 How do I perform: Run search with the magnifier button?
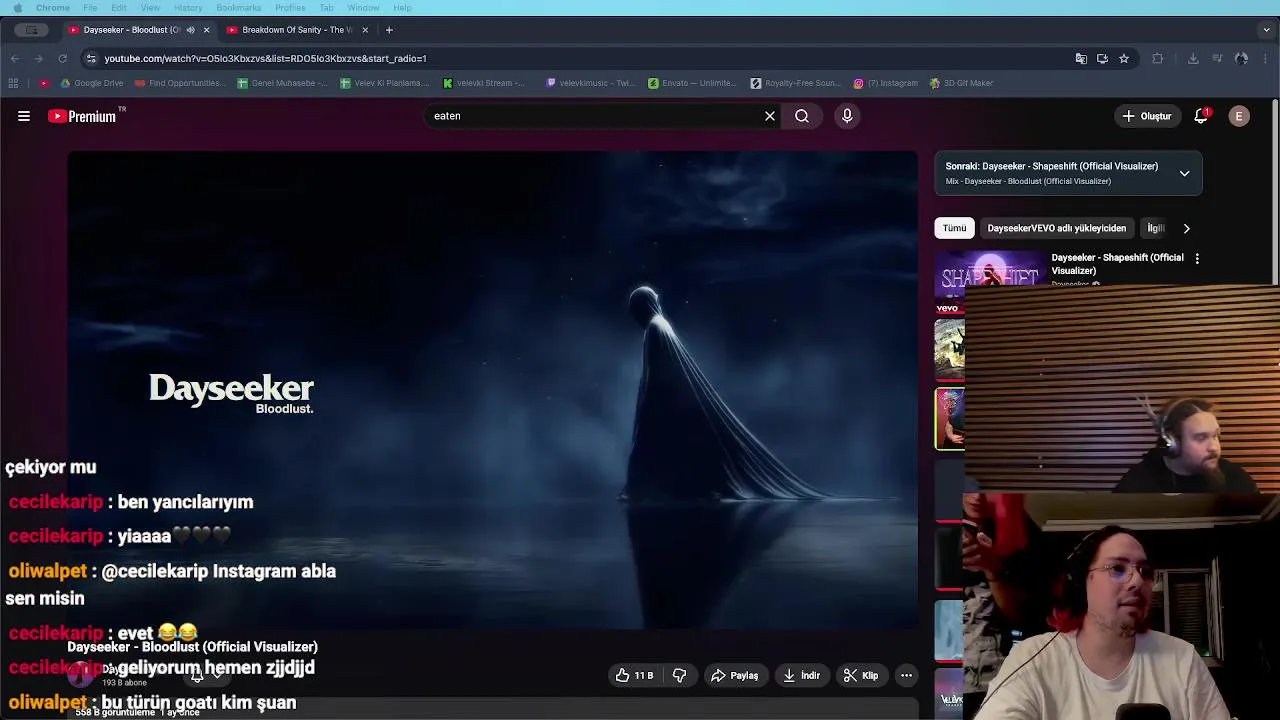click(802, 116)
